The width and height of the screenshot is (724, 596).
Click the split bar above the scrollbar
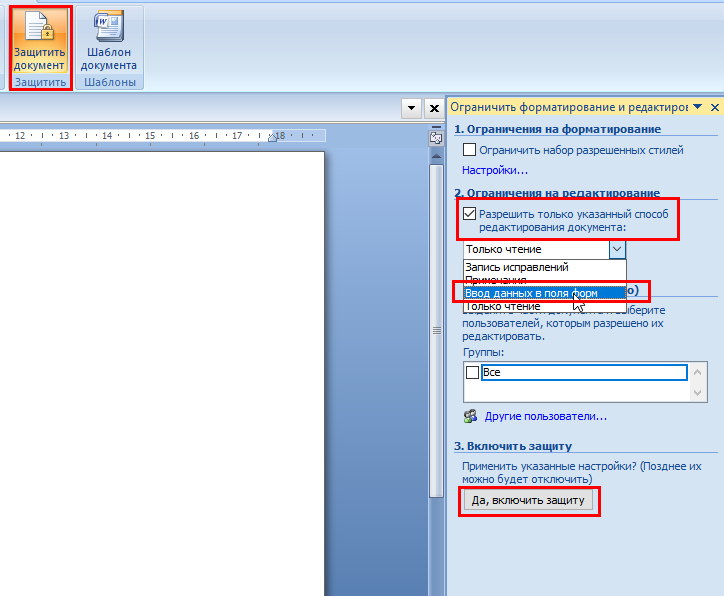436,127
